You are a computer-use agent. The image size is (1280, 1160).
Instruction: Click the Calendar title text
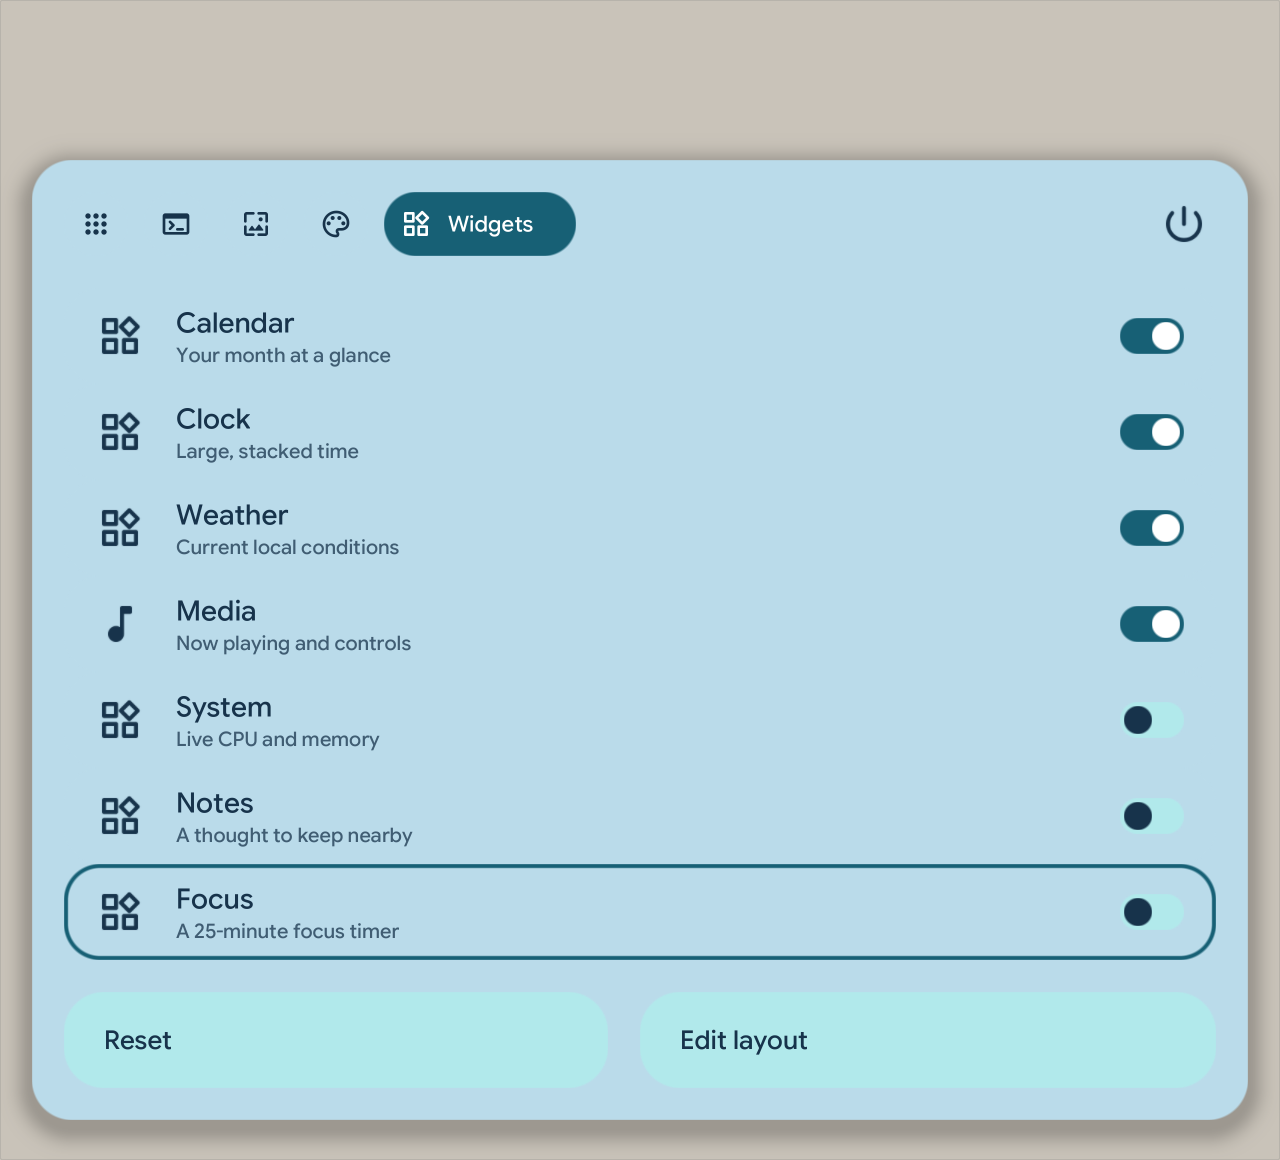click(x=235, y=323)
